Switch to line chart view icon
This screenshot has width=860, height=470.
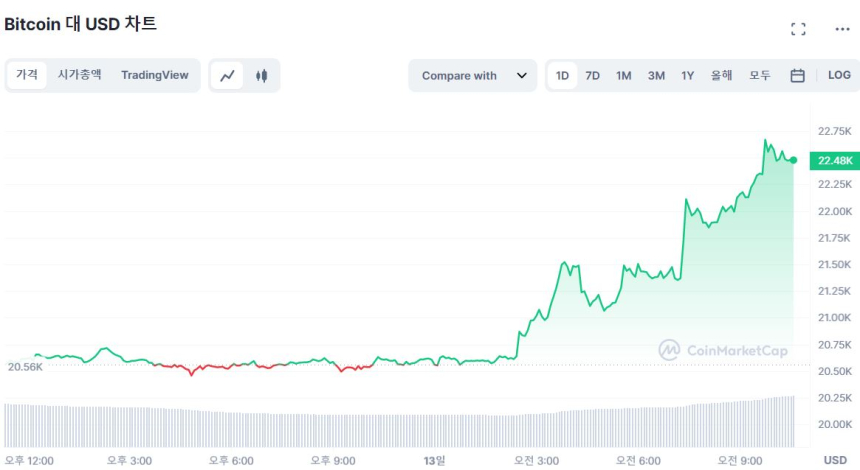pyautogui.click(x=228, y=76)
